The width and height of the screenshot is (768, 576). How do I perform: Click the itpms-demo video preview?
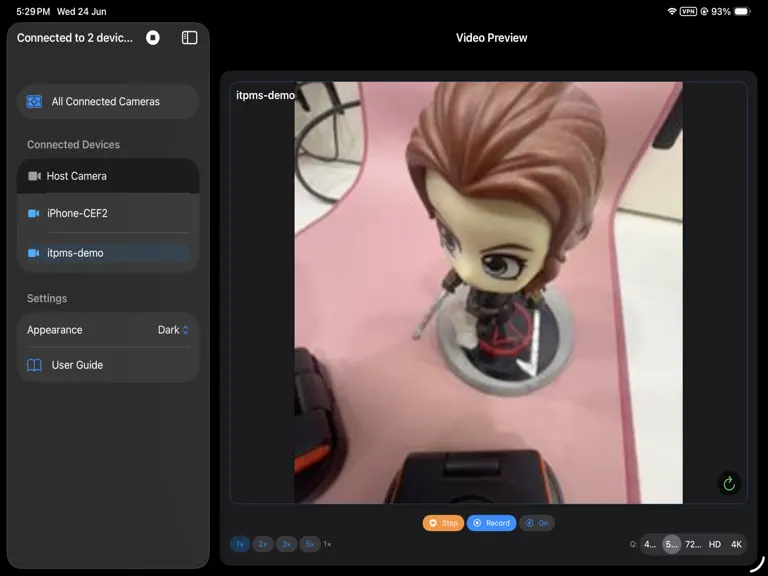(x=488, y=292)
